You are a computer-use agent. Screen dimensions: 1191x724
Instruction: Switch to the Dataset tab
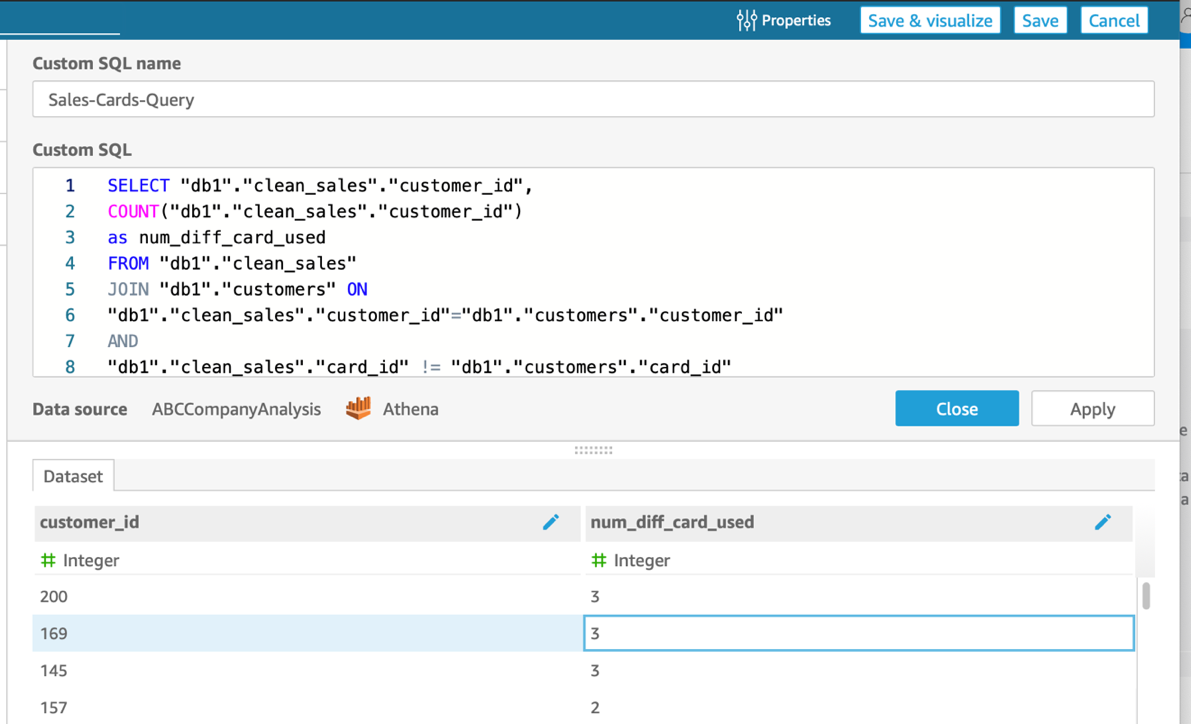pos(73,476)
